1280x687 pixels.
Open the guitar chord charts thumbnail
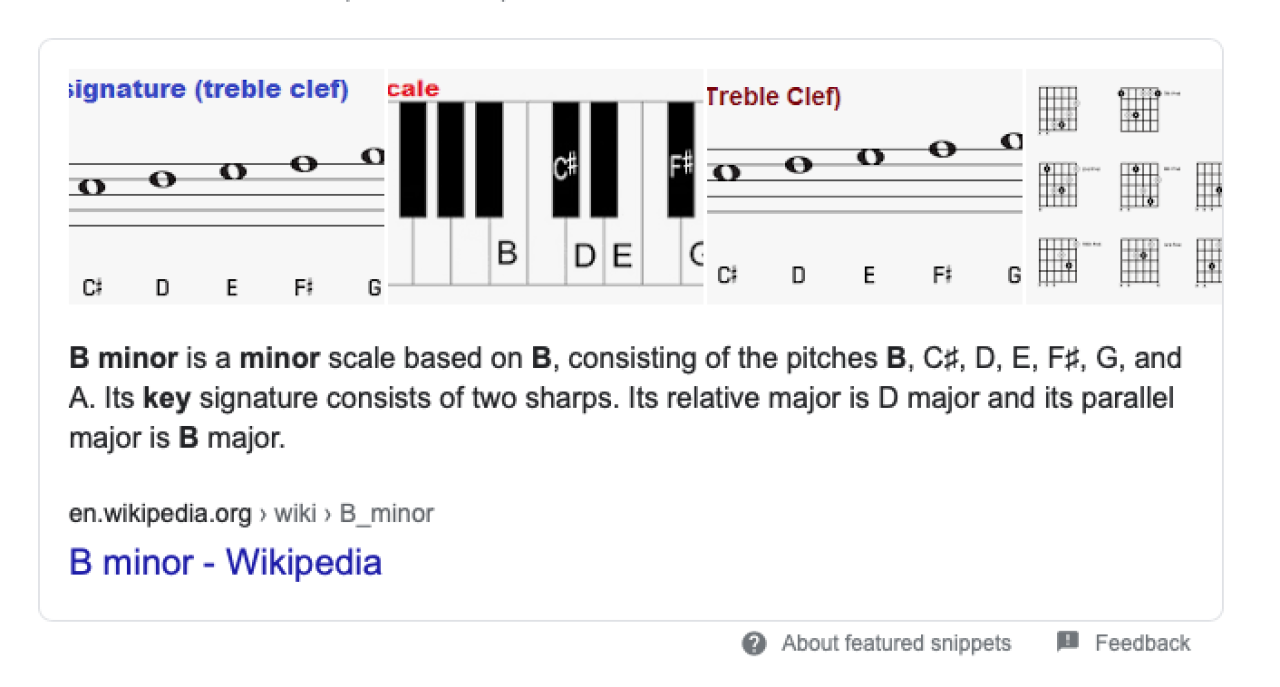point(1124,187)
